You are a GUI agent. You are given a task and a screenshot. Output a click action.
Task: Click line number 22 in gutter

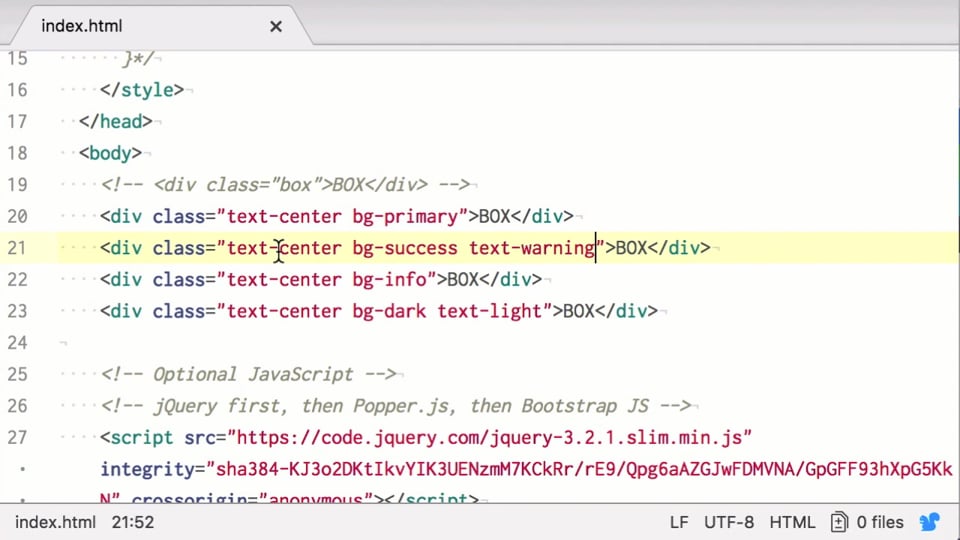(x=17, y=280)
